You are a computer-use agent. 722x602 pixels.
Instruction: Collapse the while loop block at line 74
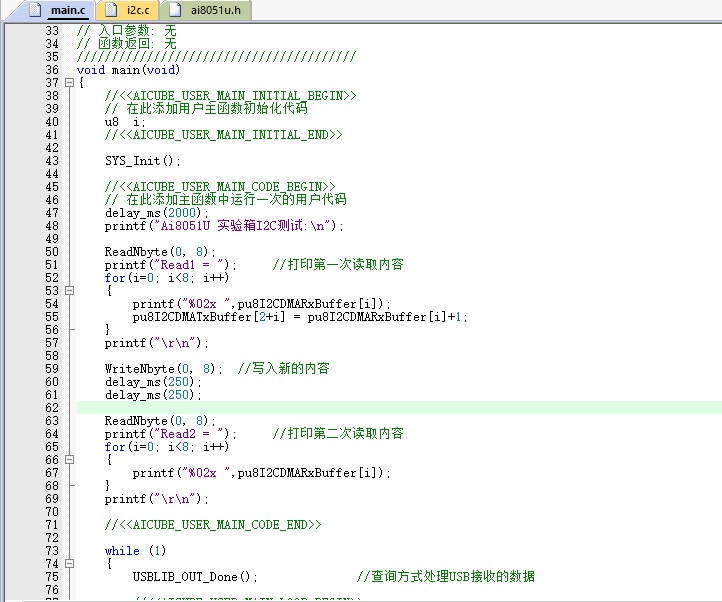[x=70, y=564]
